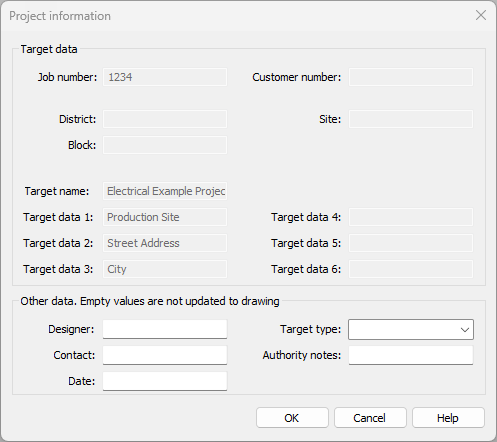Expand the Target type dropdown arrow
The width and height of the screenshot is (497, 442).
[x=465, y=330]
